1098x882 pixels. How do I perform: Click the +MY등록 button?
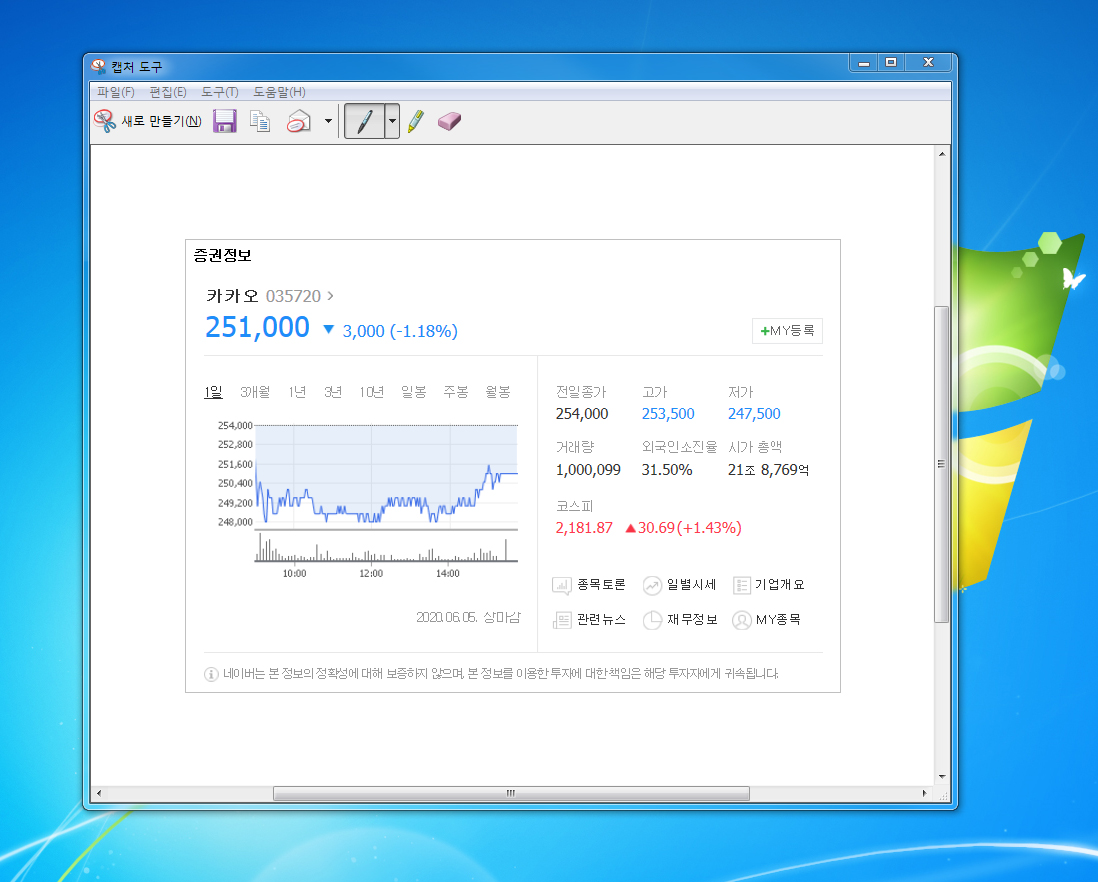tap(787, 330)
